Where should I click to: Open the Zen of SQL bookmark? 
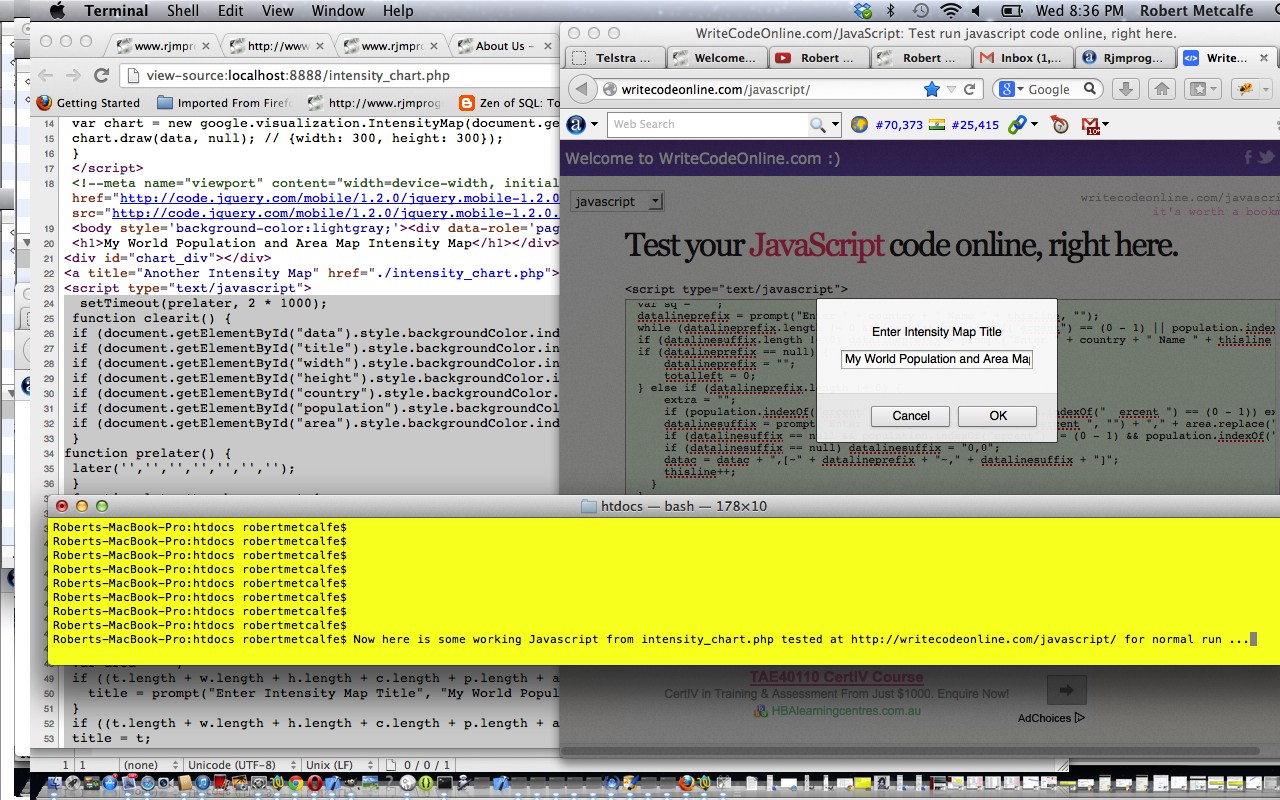pyautogui.click(x=509, y=102)
